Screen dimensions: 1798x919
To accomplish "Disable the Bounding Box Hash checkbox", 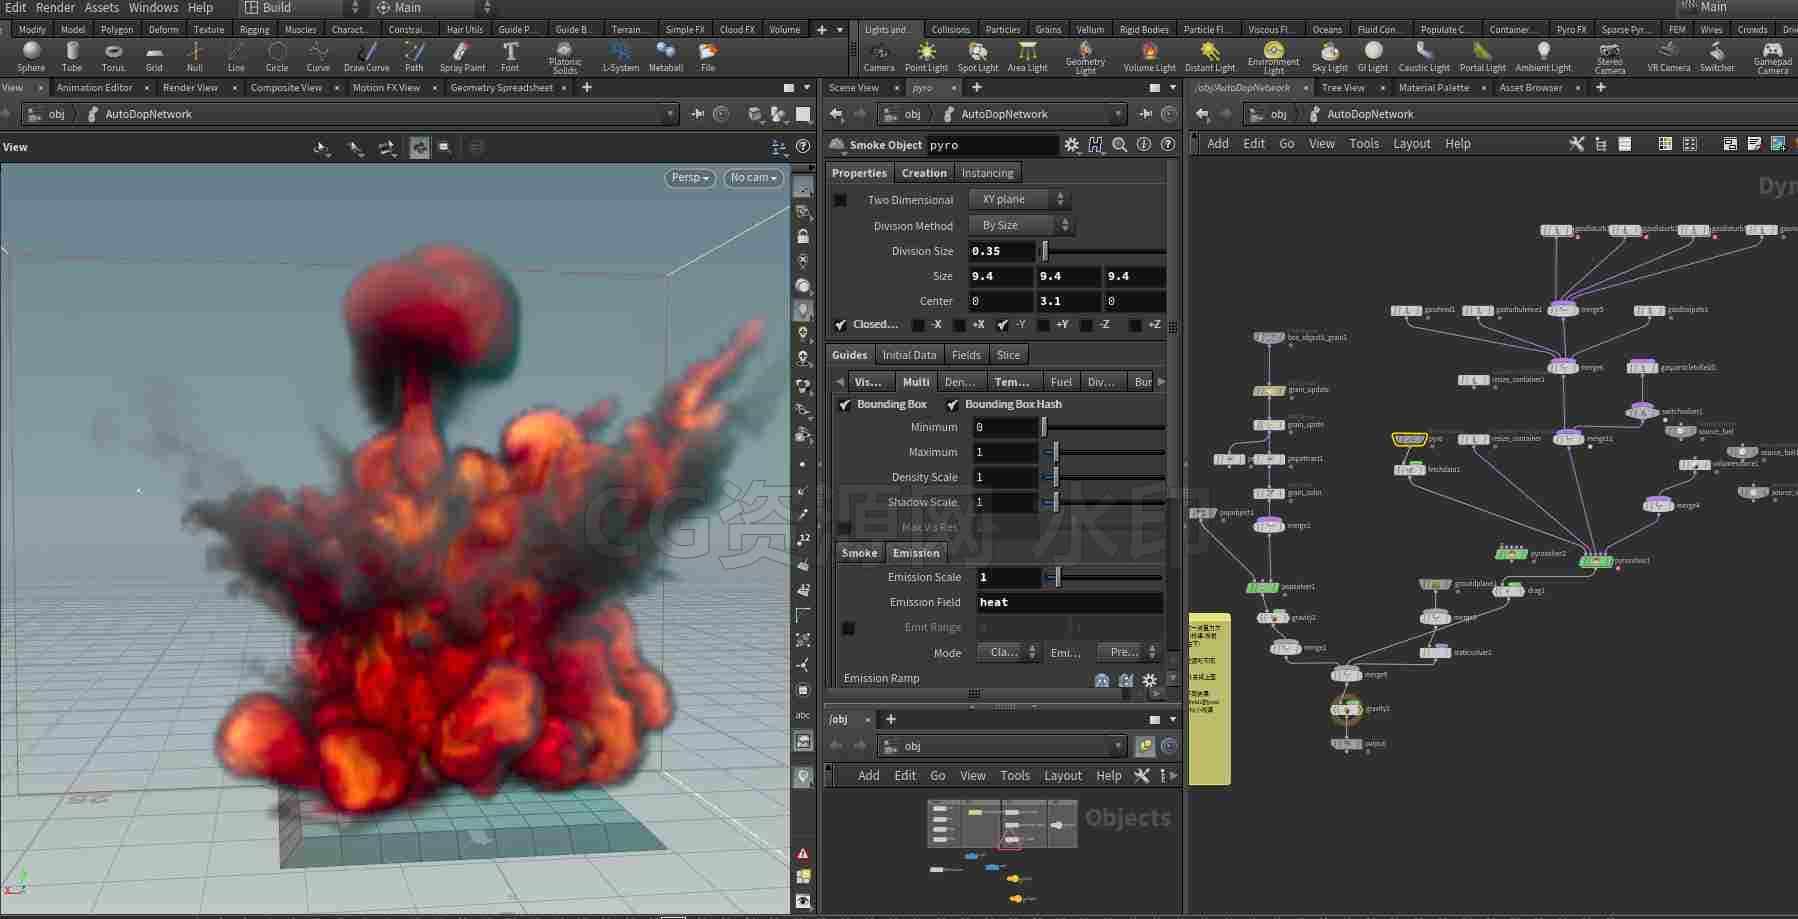I will click(x=953, y=405).
